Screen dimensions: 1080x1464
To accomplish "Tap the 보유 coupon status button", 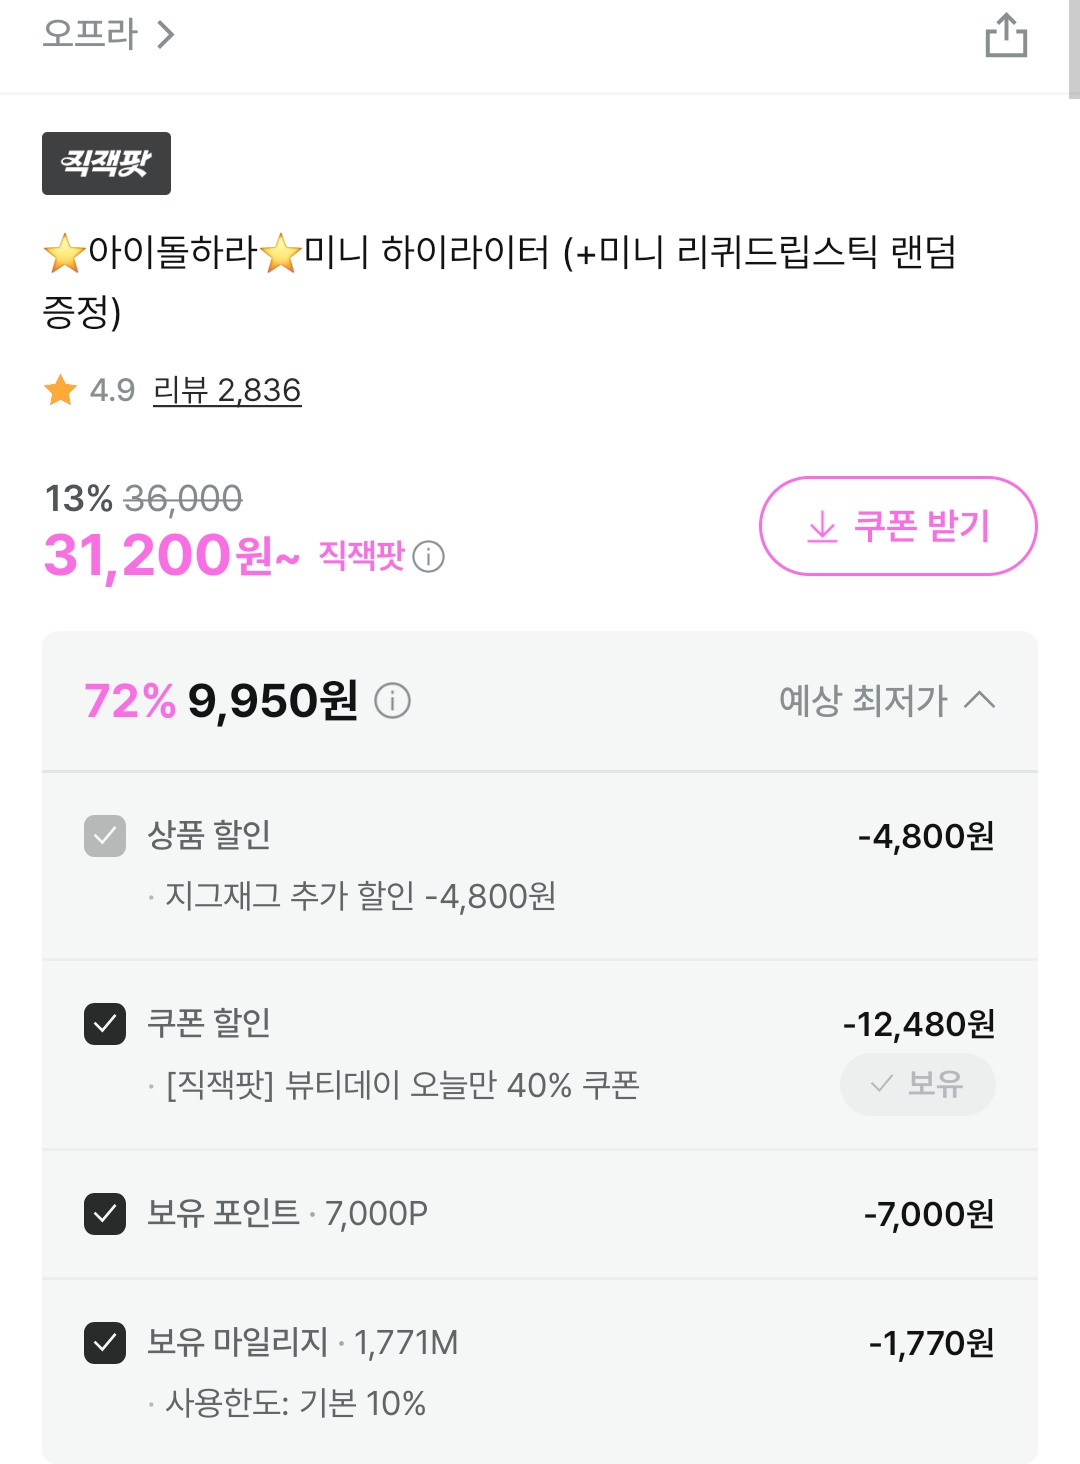I will (917, 1084).
